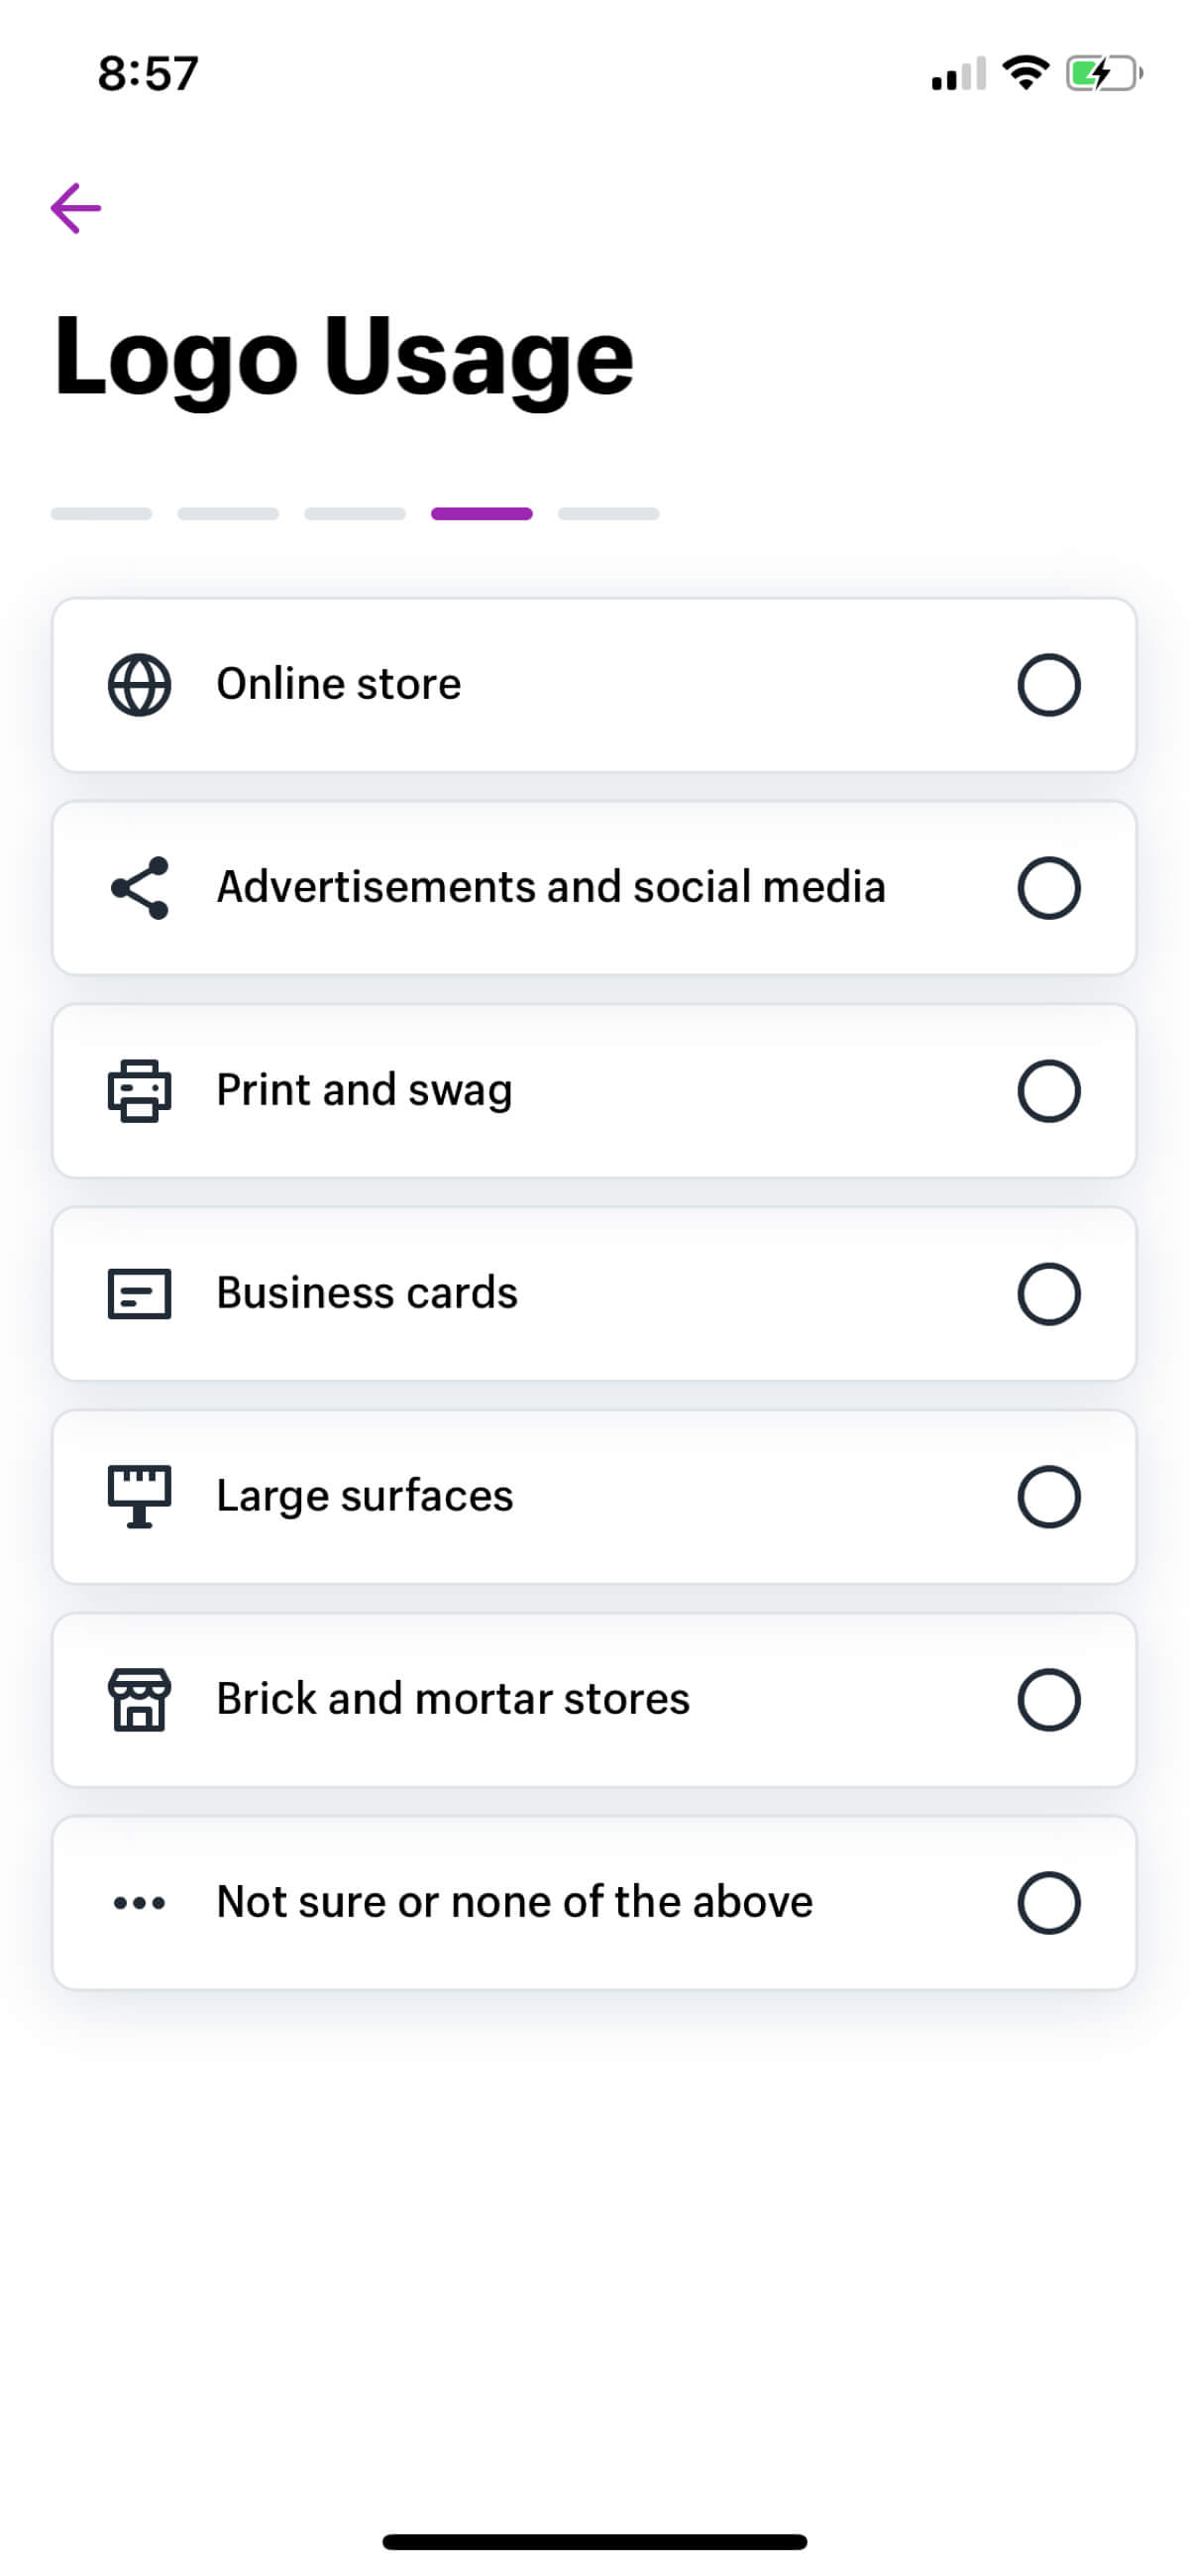1189x2576 pixels.
Task: Click the globe icon for Online store
Action: click(139, 685)
